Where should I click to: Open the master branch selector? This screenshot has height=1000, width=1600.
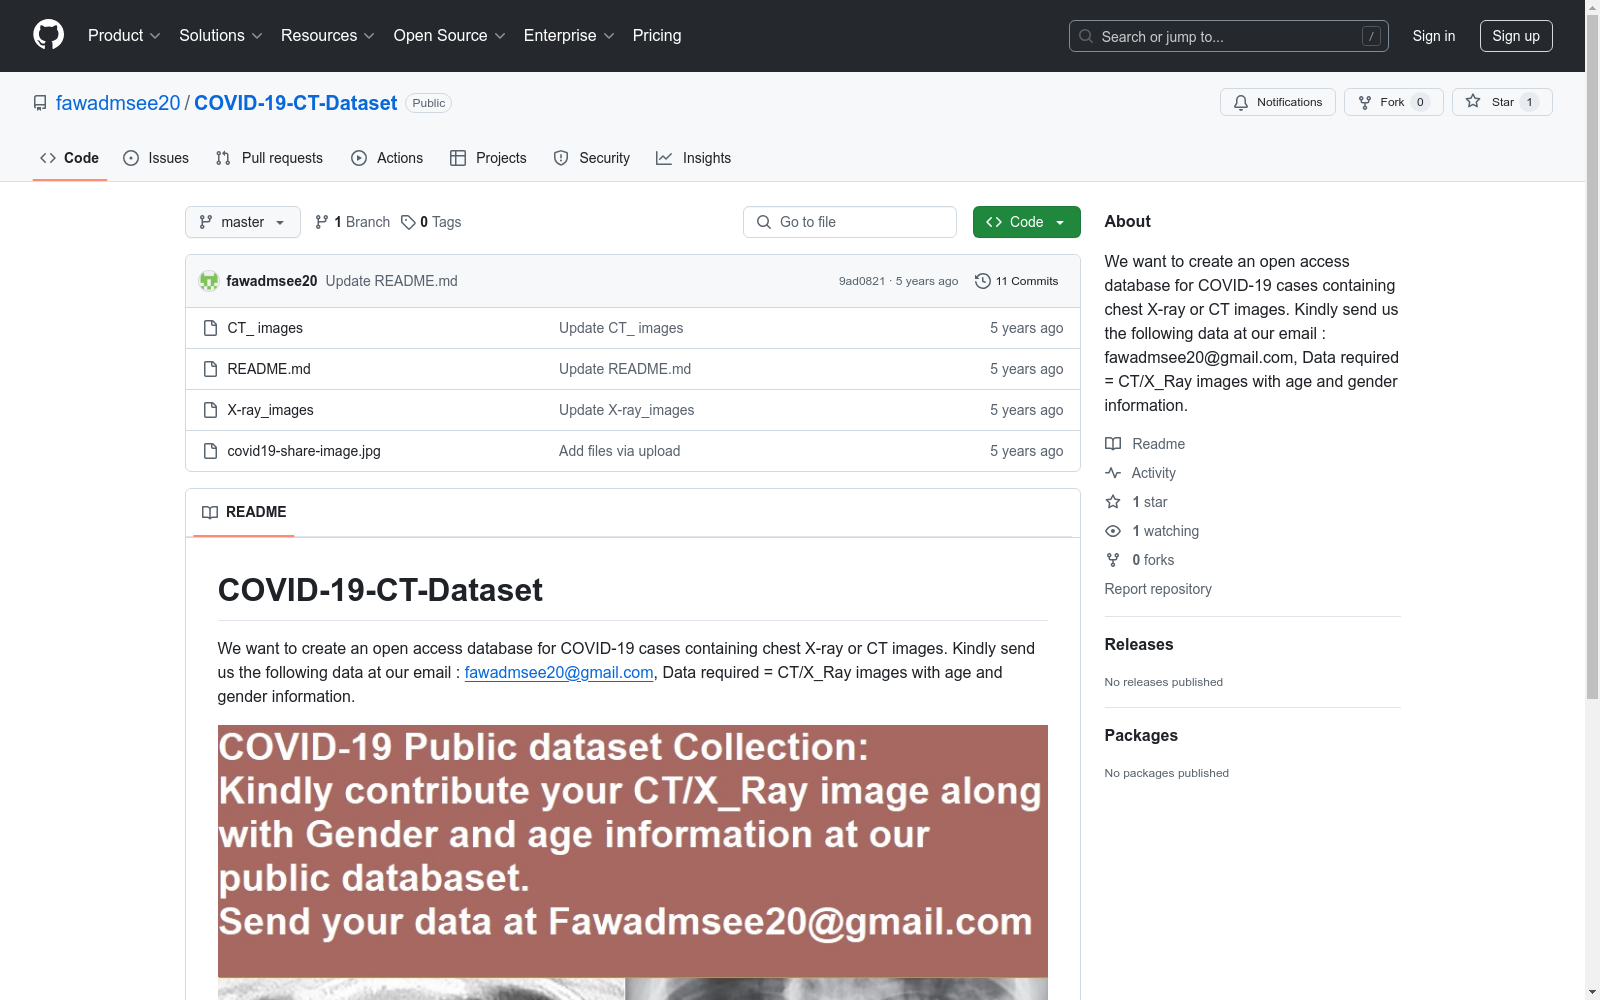point(243,222)
